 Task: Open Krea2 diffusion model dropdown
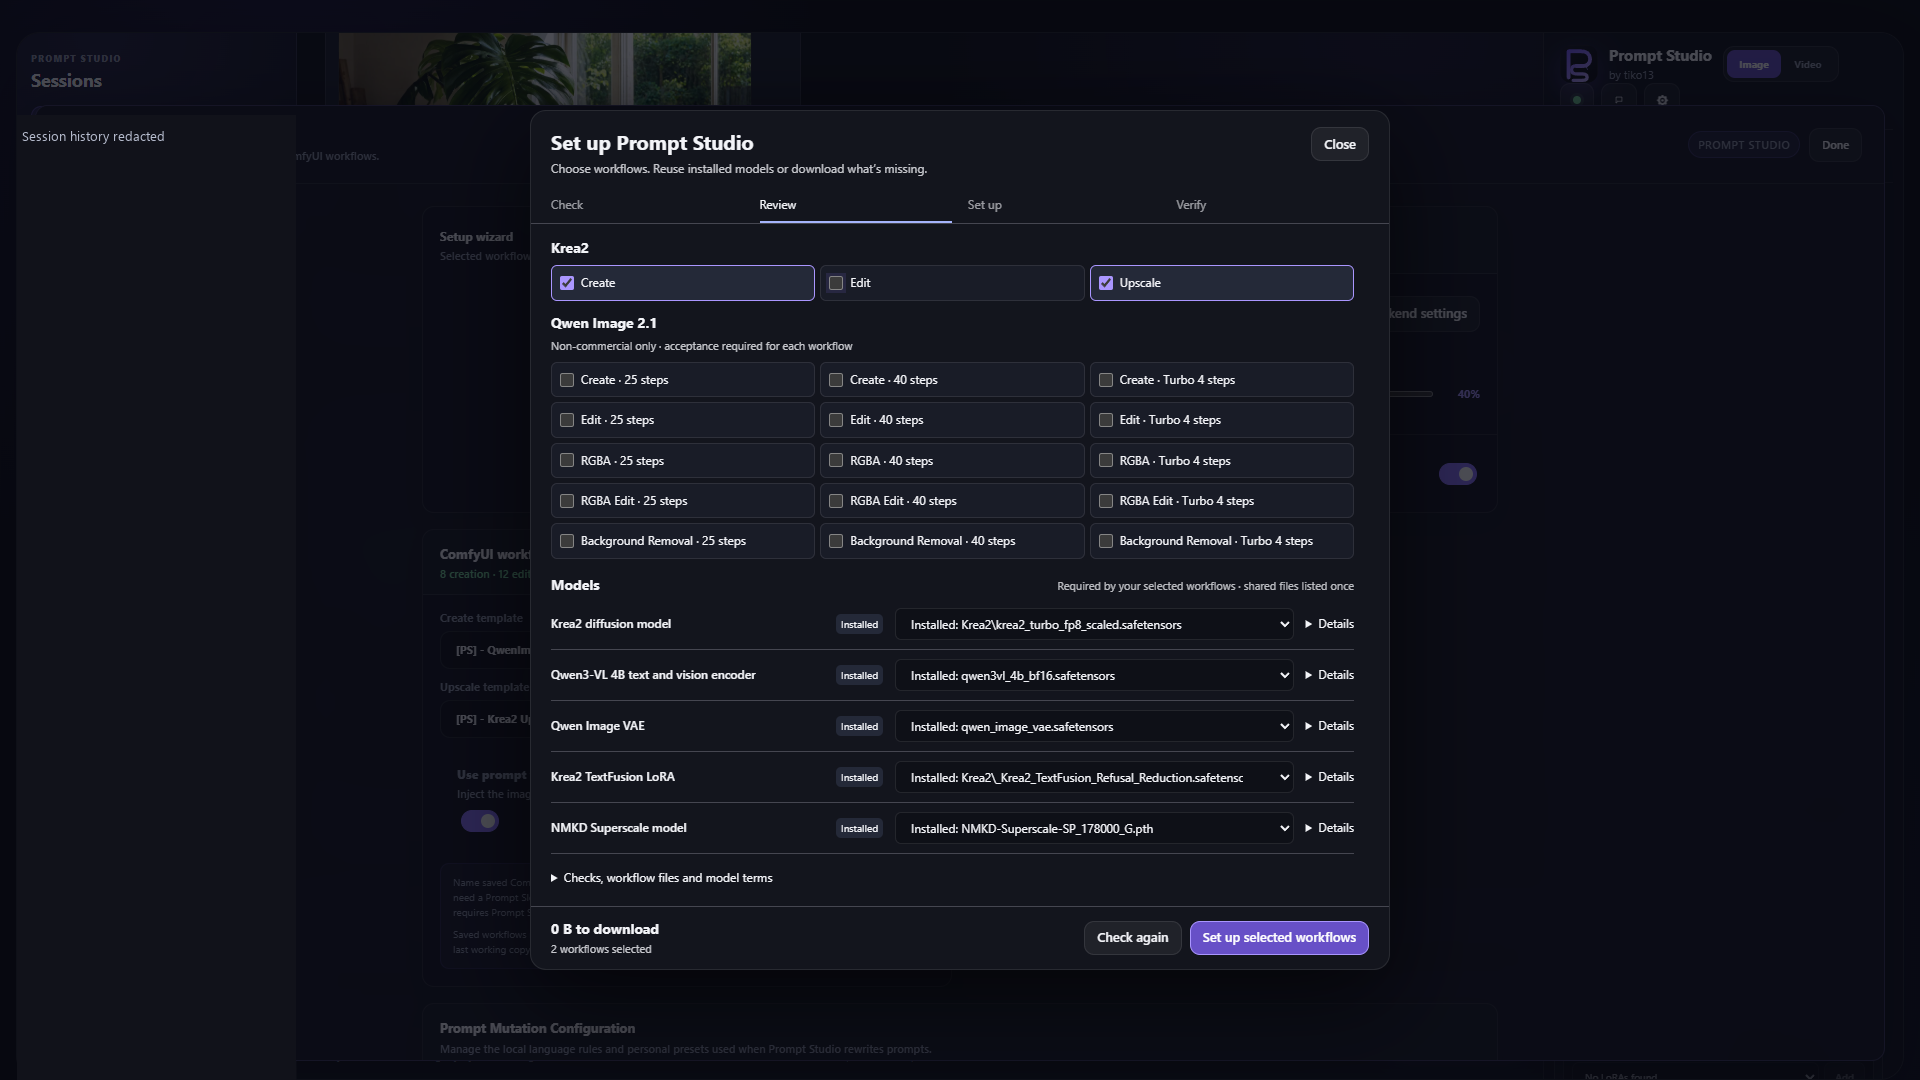coord(1094,625)
